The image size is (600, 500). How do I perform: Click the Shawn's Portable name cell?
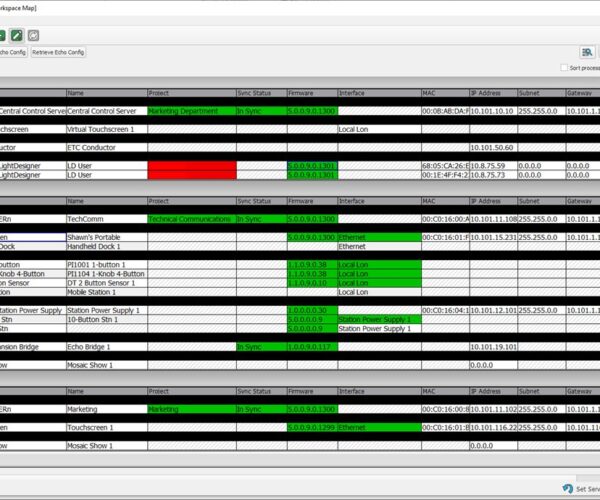105,237
